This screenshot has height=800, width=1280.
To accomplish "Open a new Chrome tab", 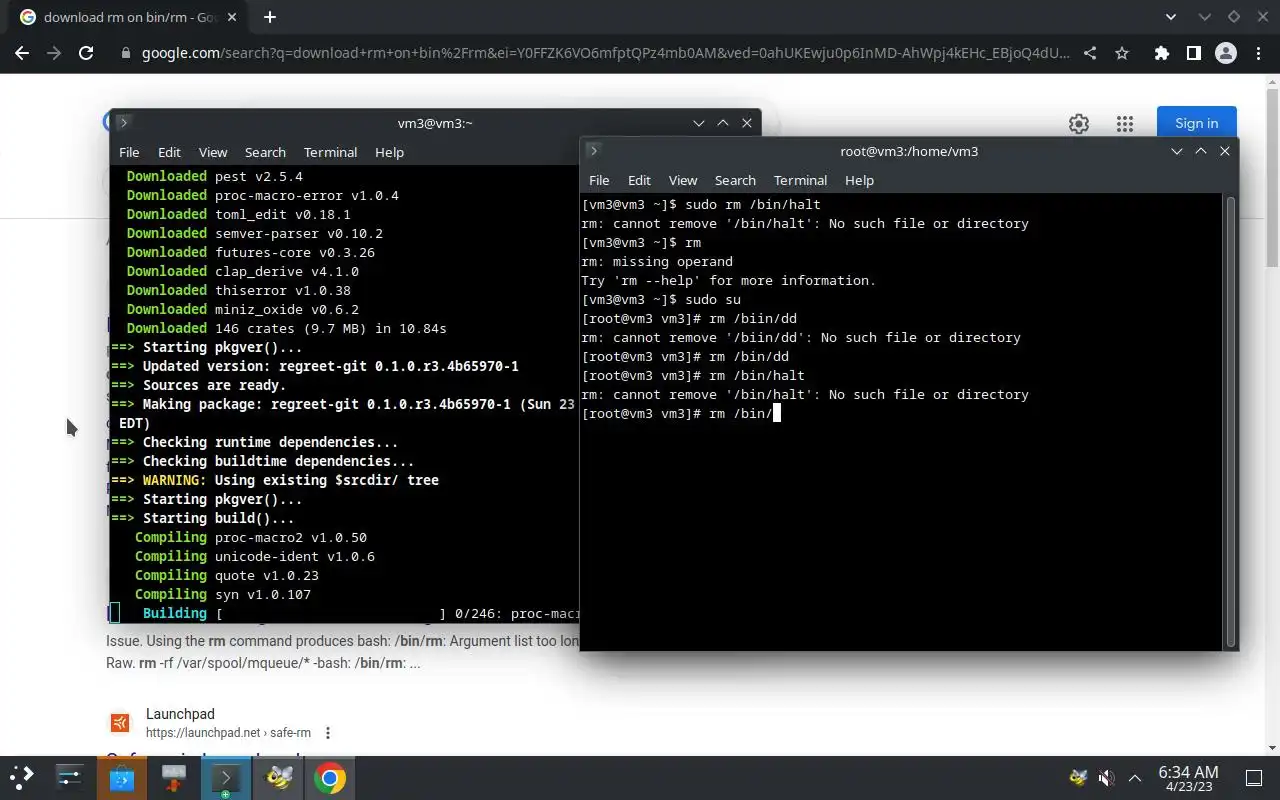I will (270, 17).
